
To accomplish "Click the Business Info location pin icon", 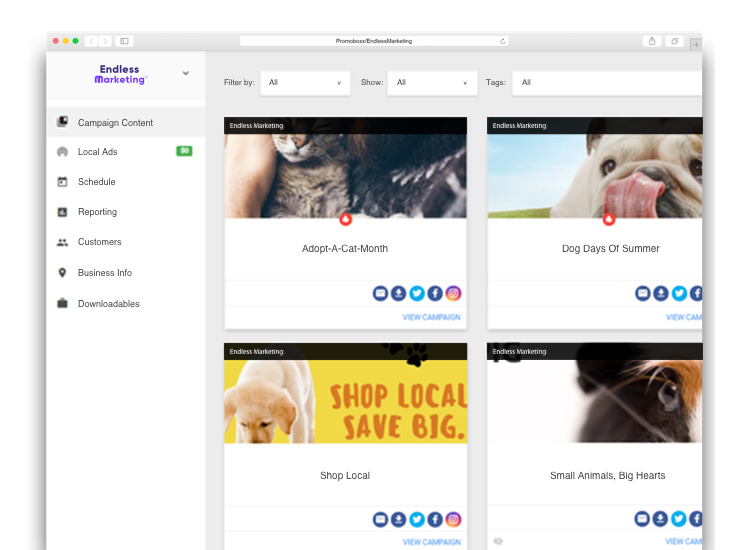I will click(62, 272).
